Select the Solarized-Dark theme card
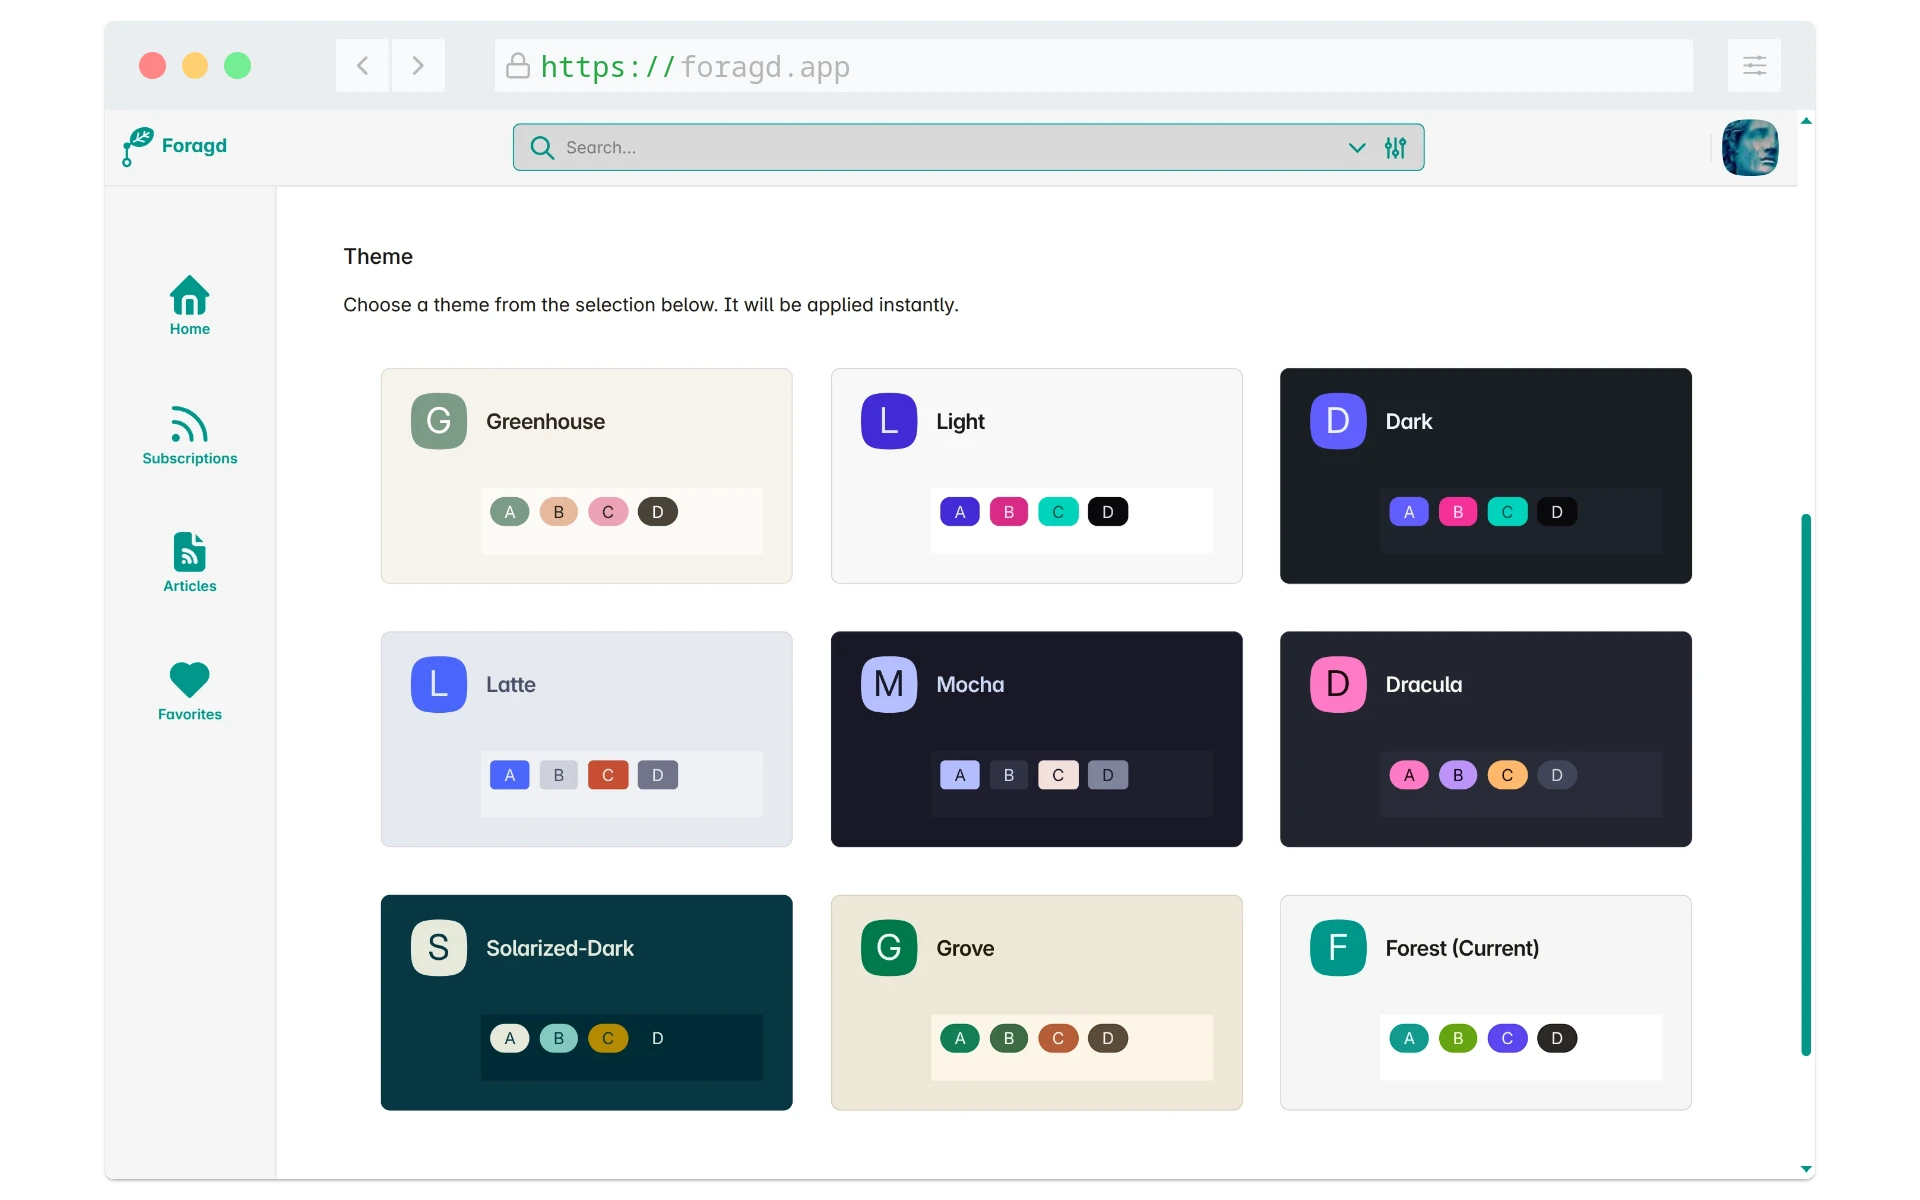 click(587, 1003)
